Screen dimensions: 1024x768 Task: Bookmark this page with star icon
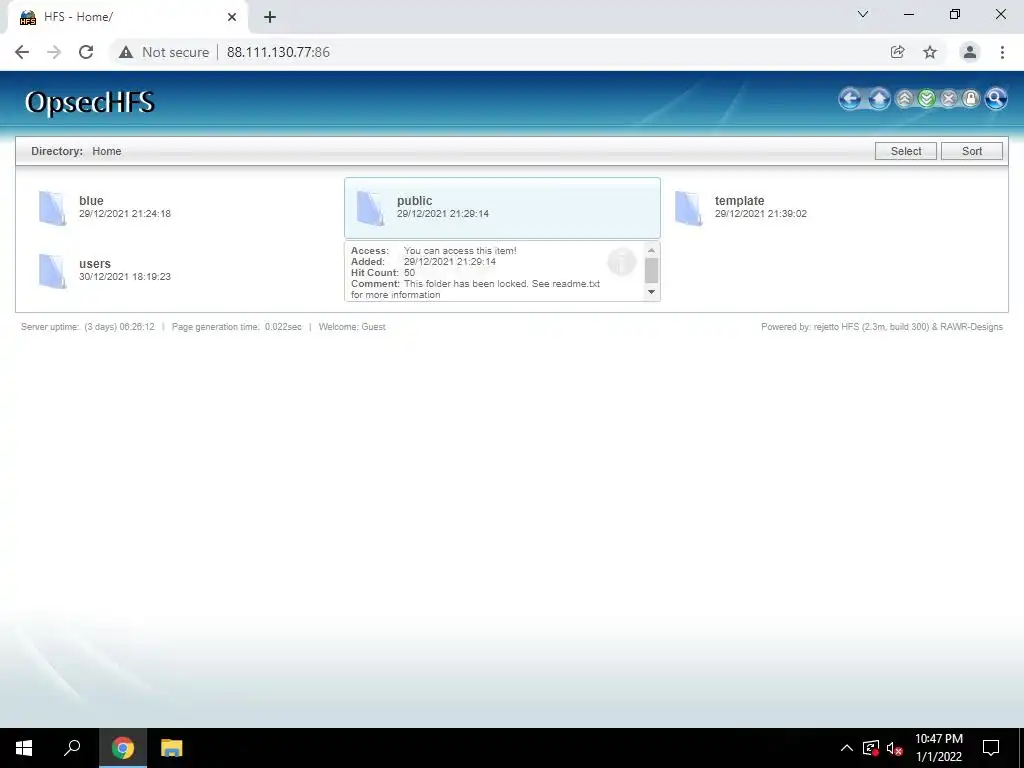coord(930,52)
